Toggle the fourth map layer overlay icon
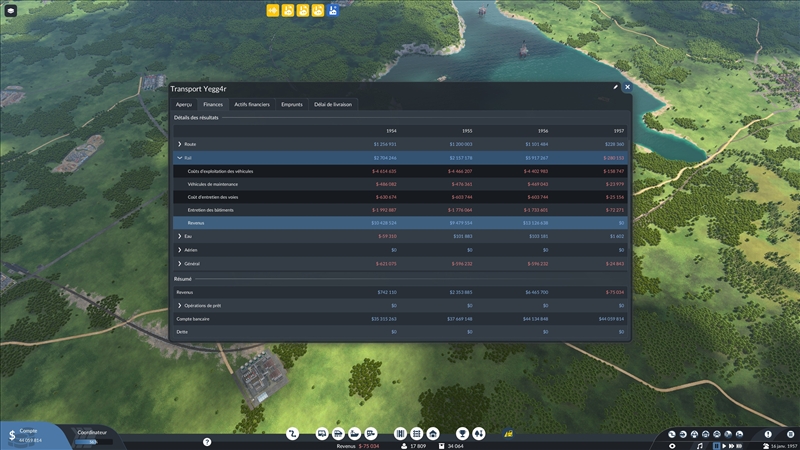 coord(706,434)
